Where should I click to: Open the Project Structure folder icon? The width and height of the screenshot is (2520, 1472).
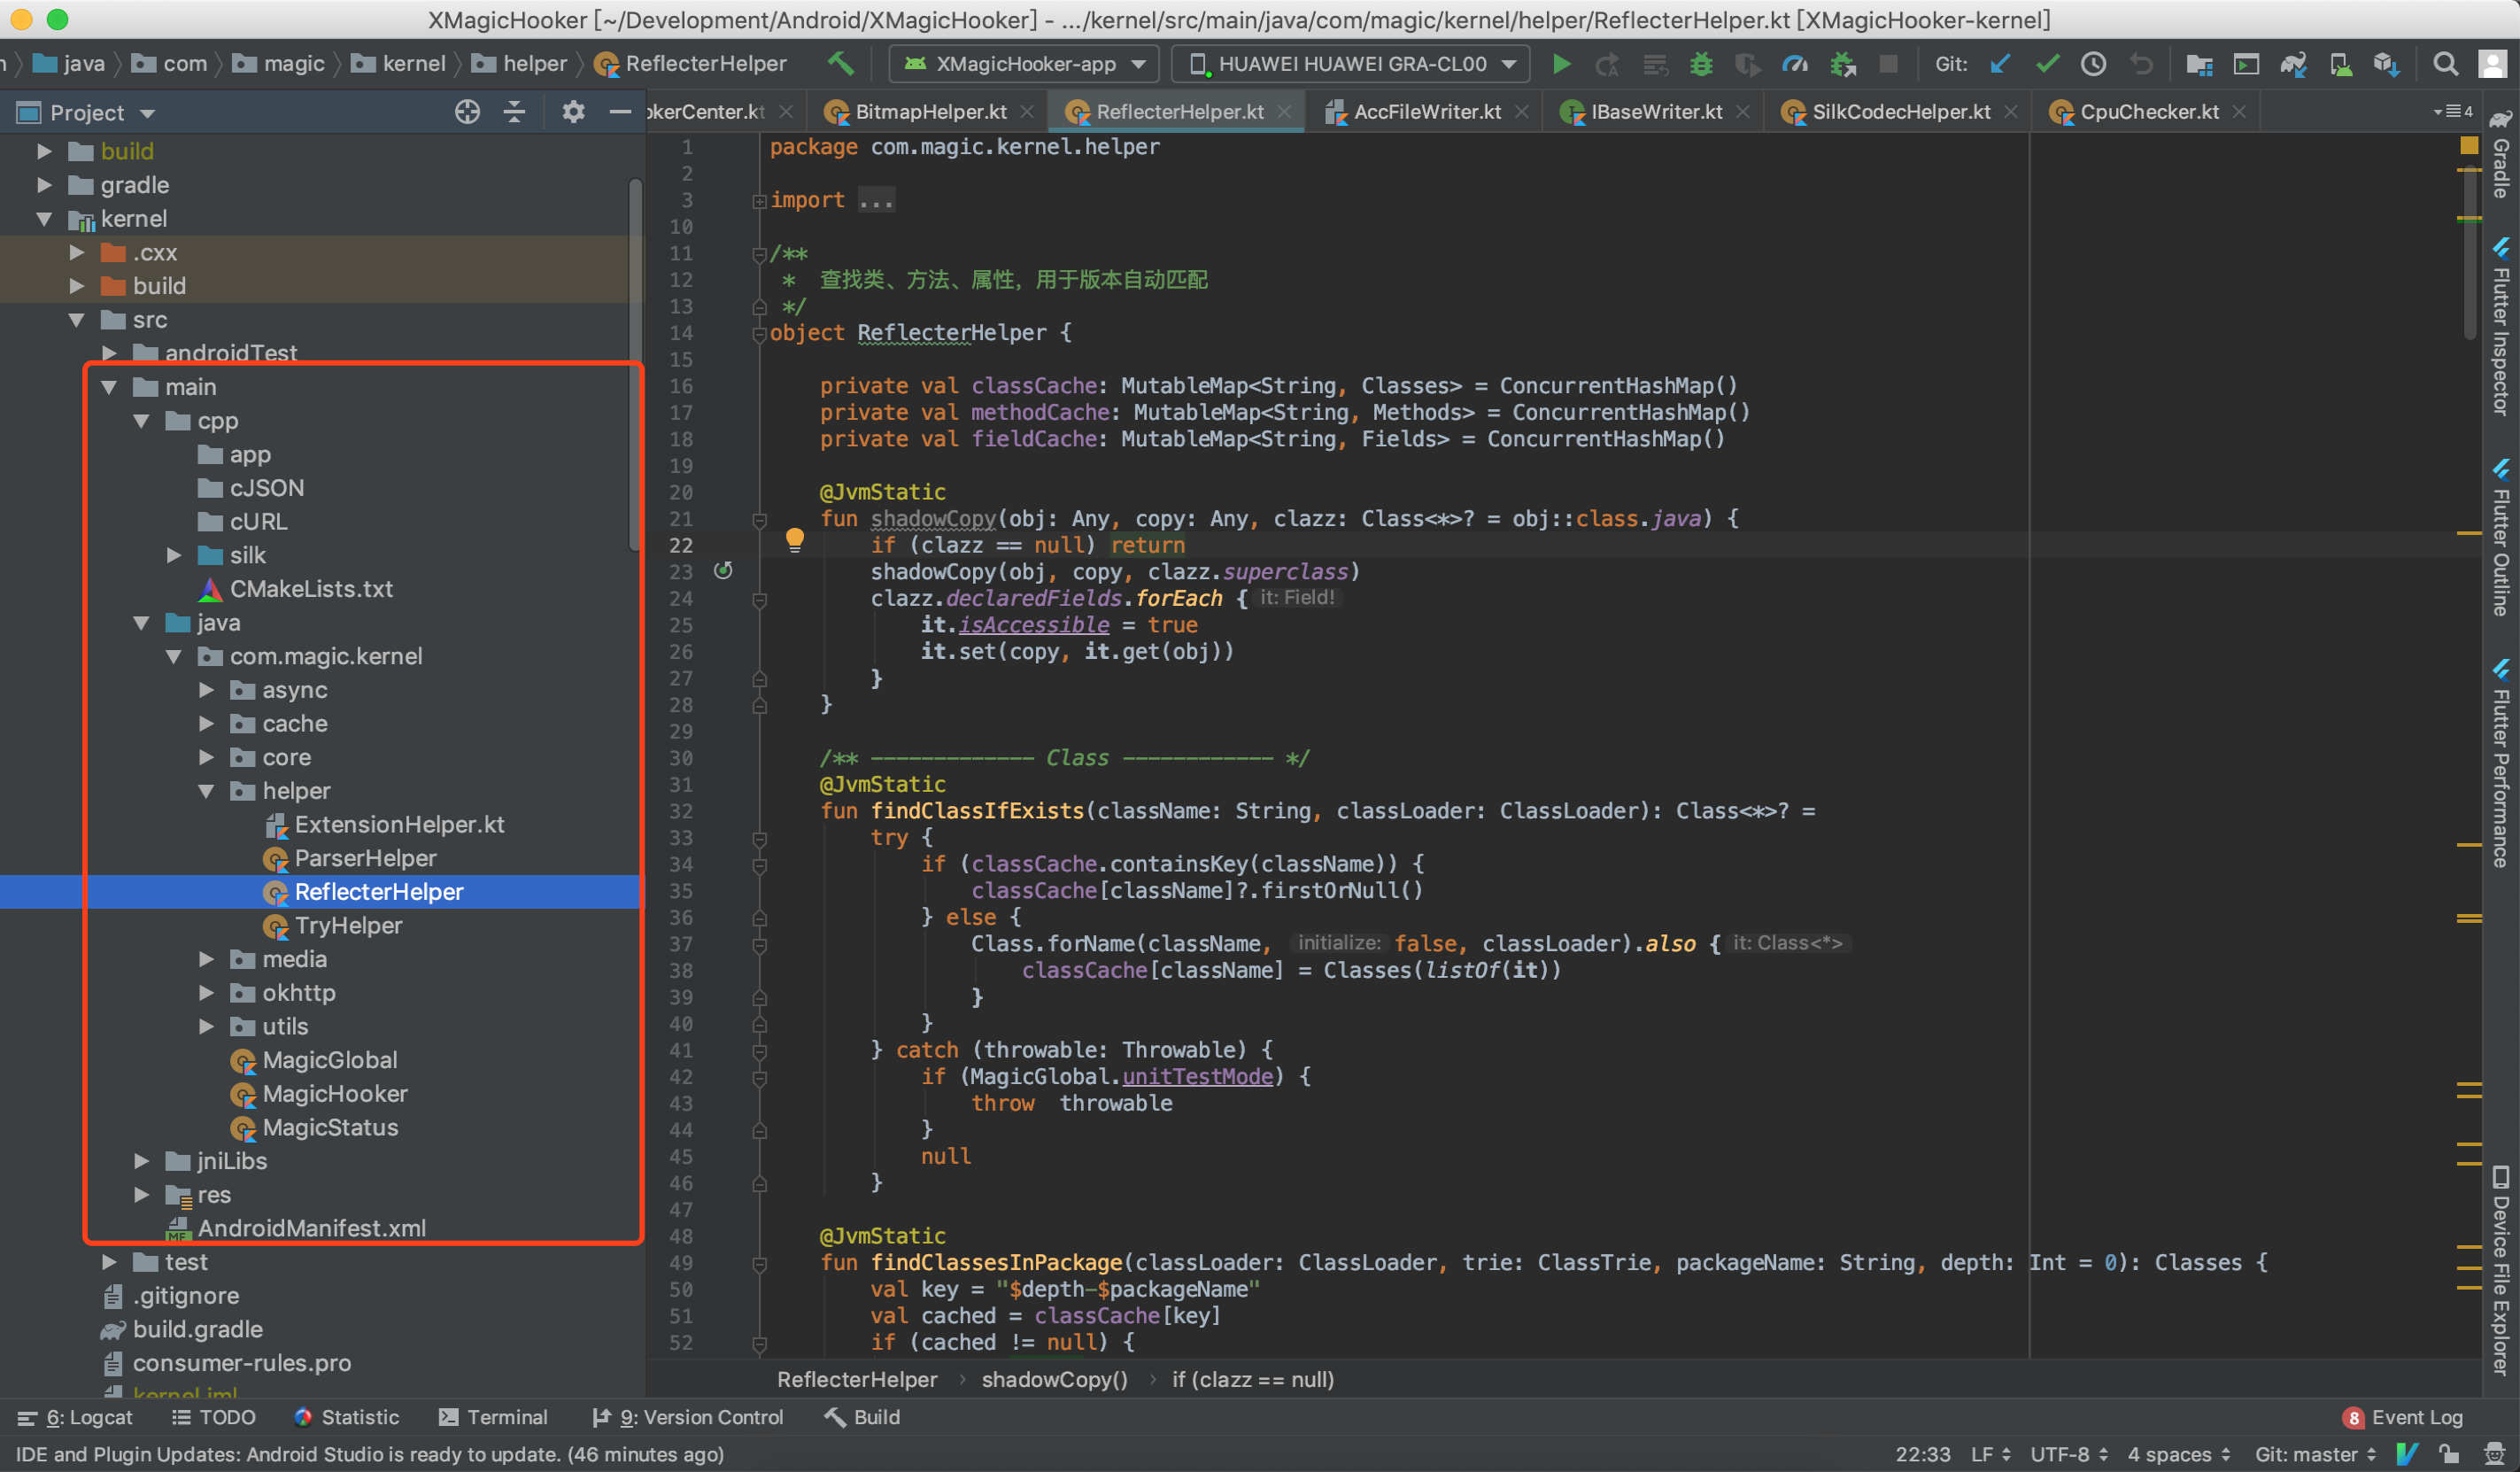point(2199,64)
